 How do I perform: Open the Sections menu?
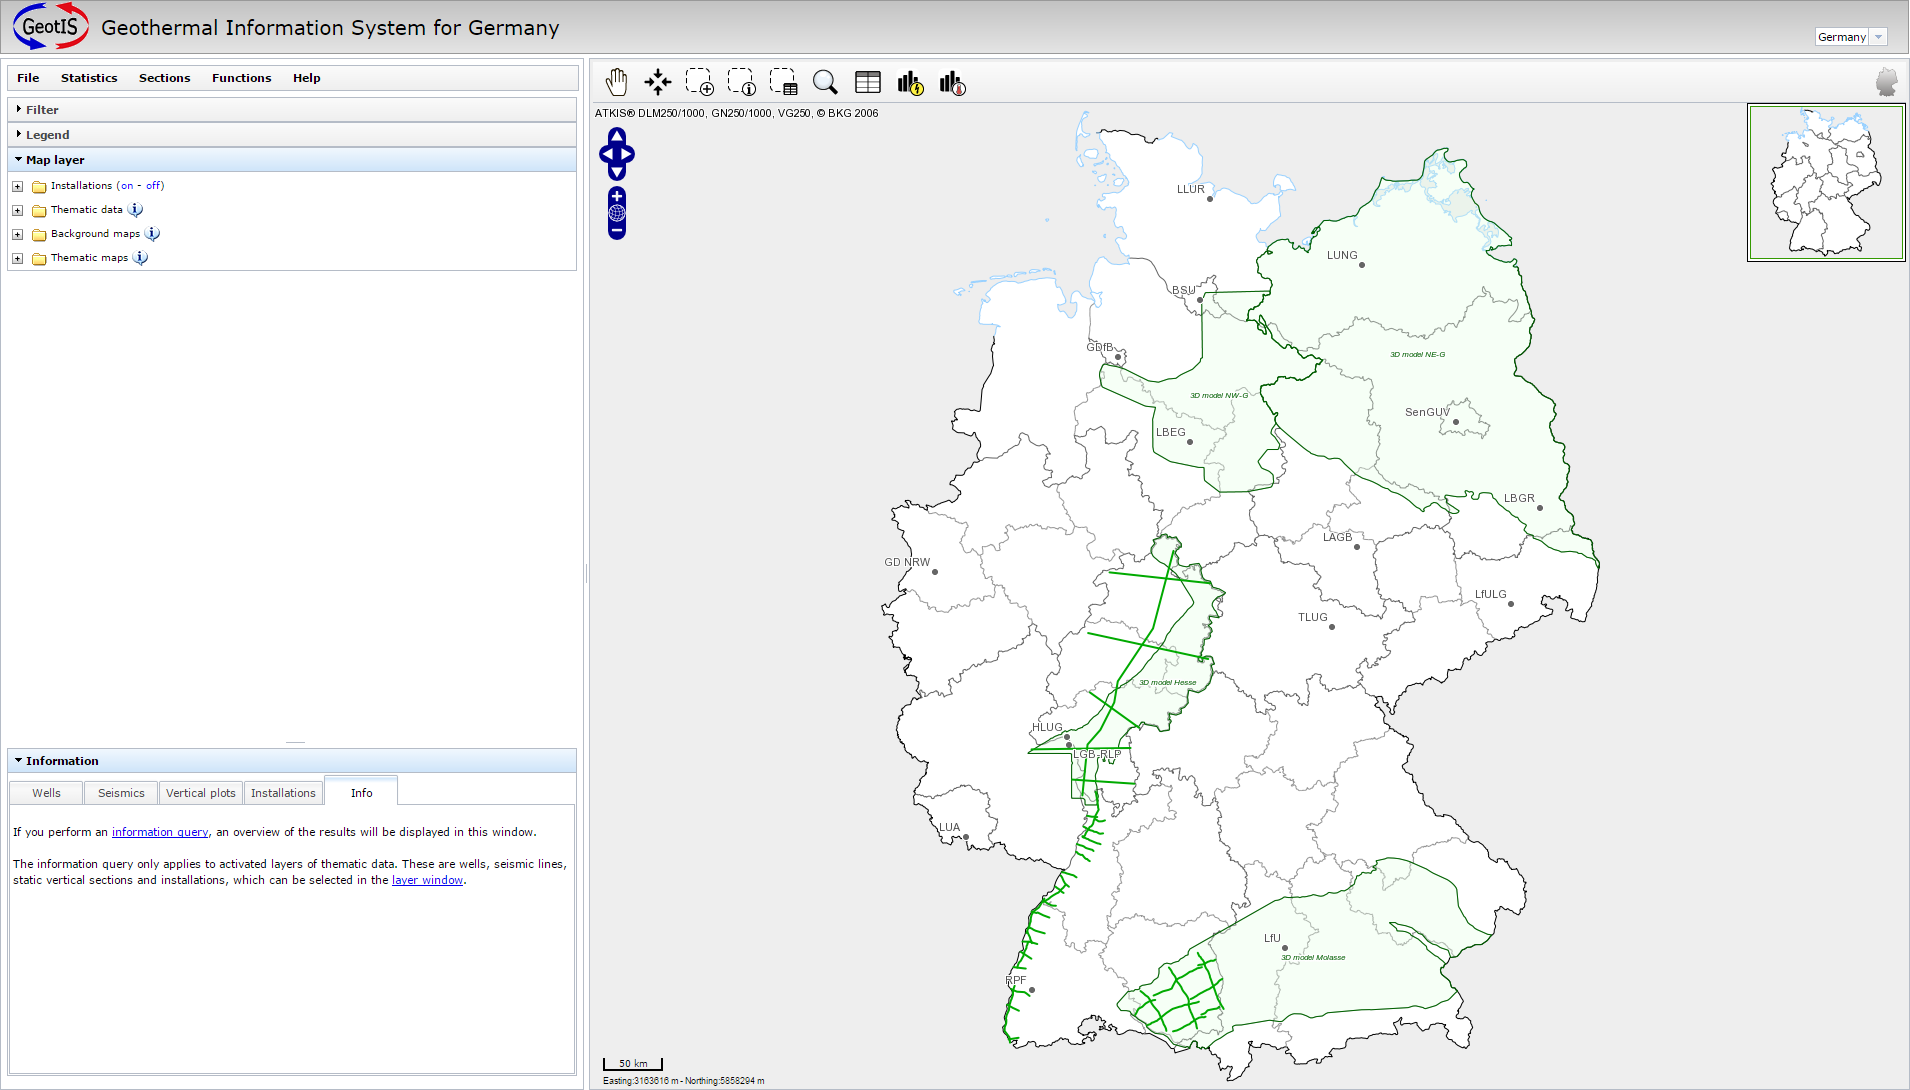click(164, 78)
